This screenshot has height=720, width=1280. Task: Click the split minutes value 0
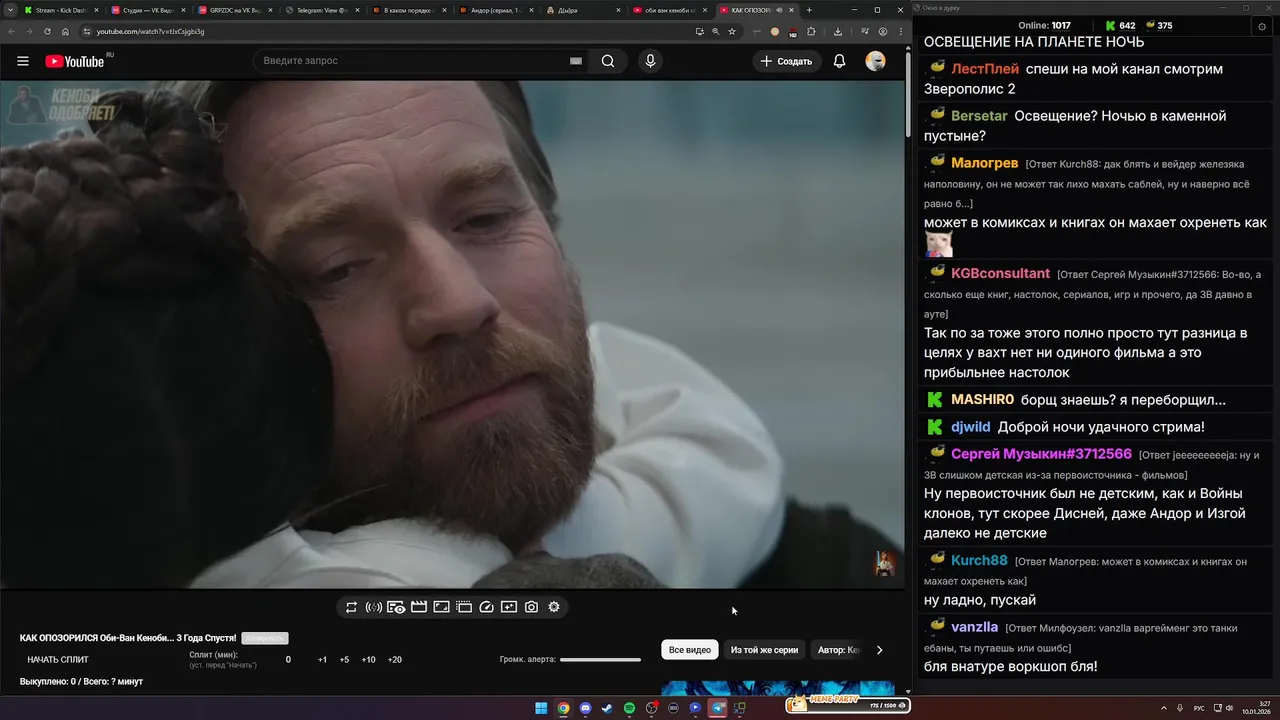pyautogui.click(x=288, y=660)
